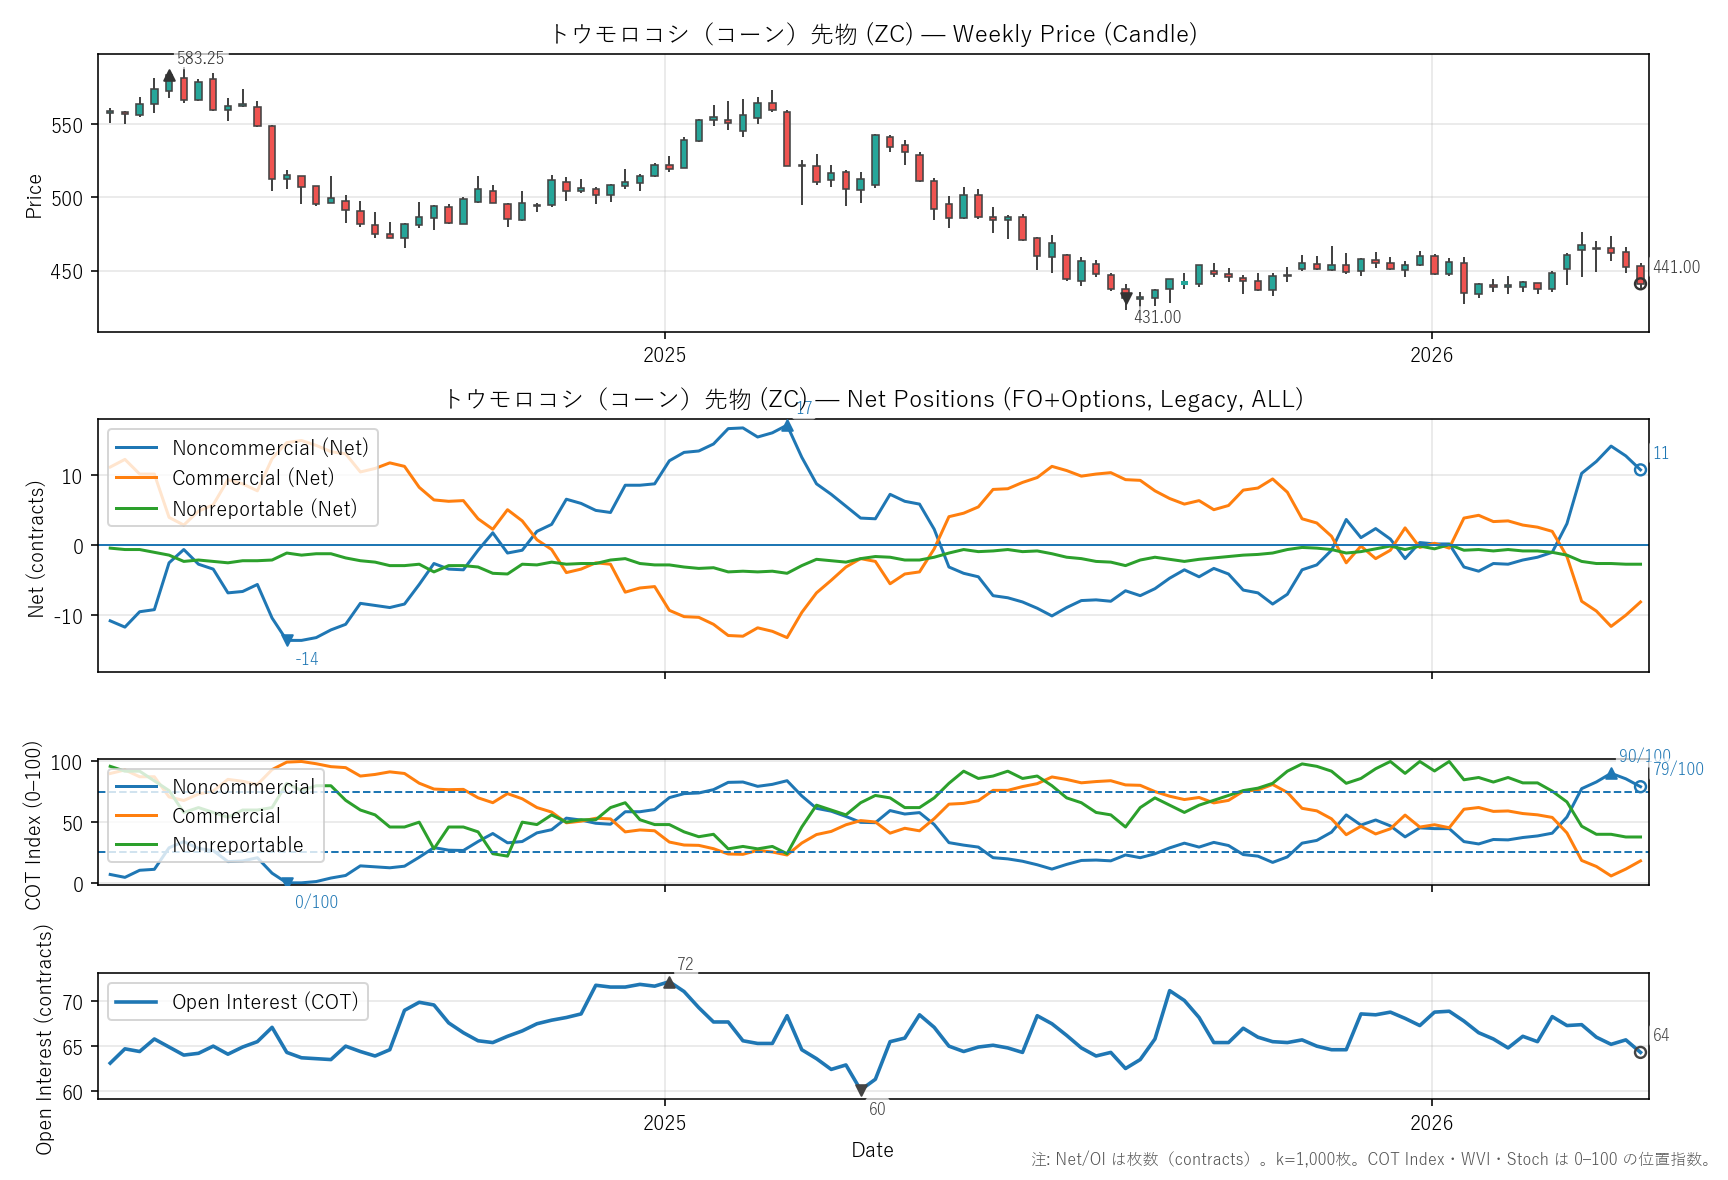Select Noncommercial (Net) legend entry
Screen dimensions: 1728x1180
click(x=270, y=448)
